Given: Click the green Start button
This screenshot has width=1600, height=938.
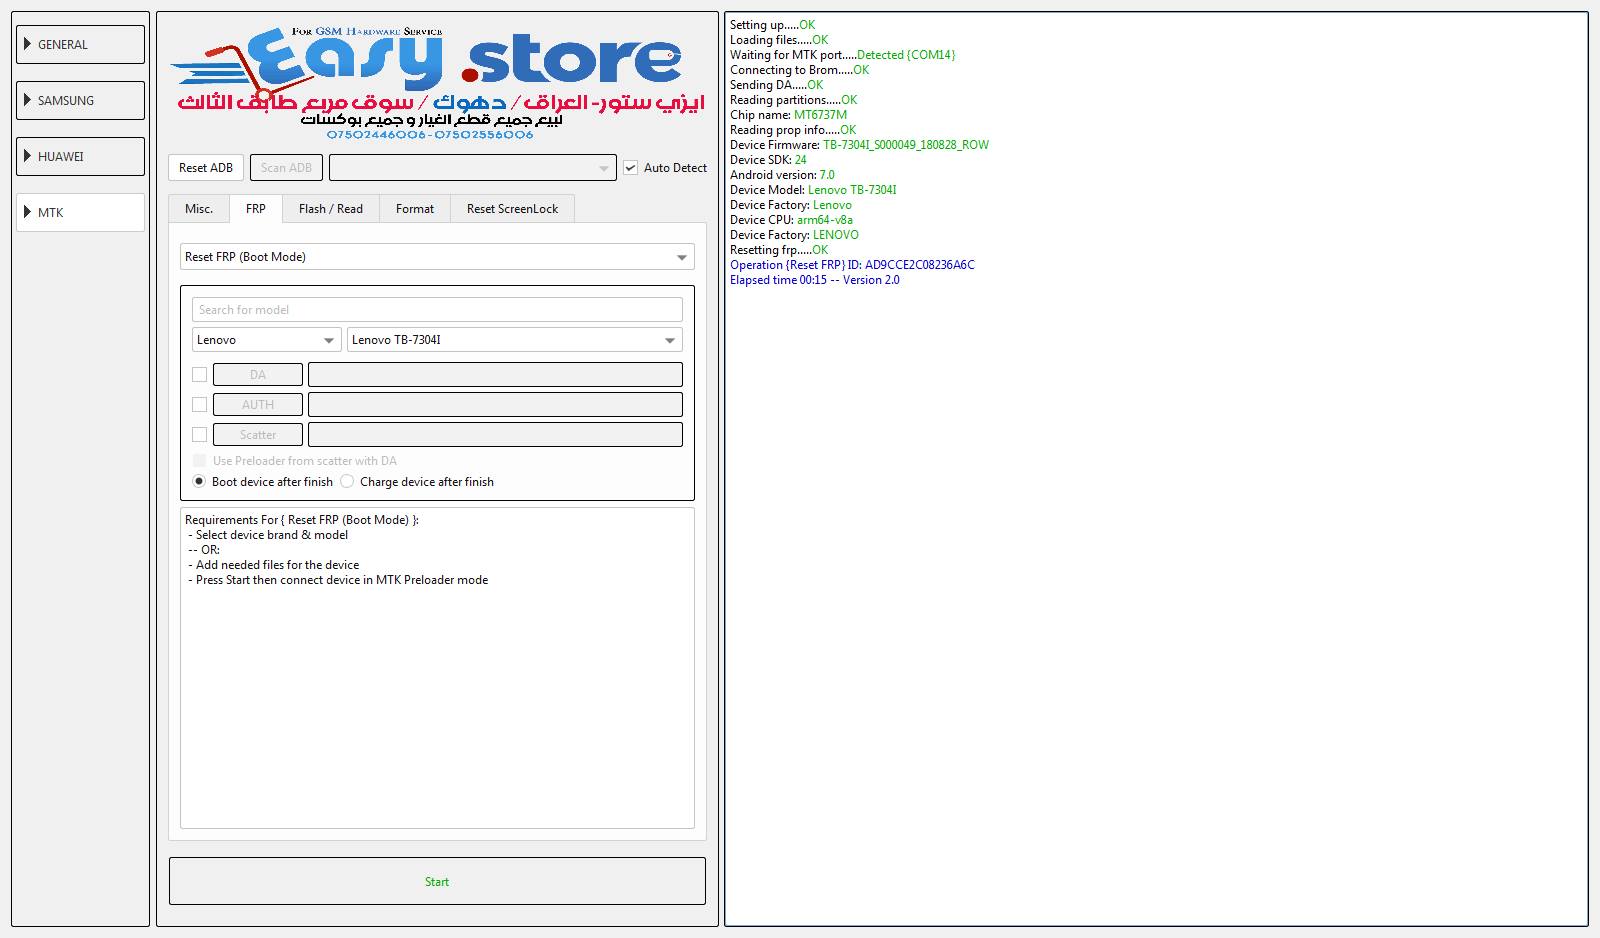Looking at the screenshot, I should coord(437,881).
